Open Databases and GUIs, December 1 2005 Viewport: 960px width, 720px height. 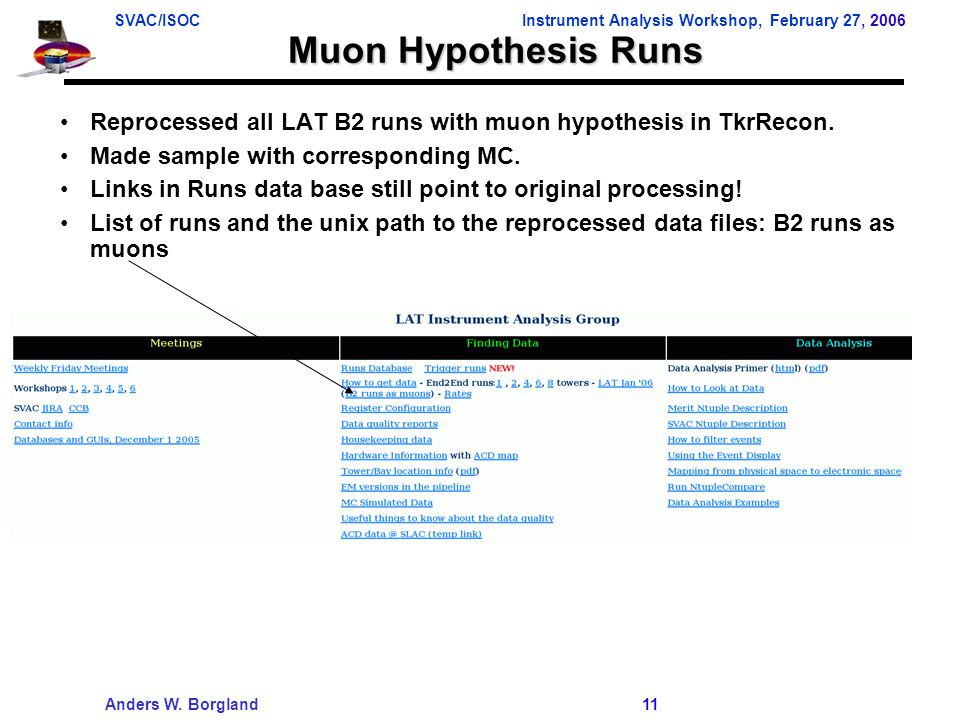107,440
